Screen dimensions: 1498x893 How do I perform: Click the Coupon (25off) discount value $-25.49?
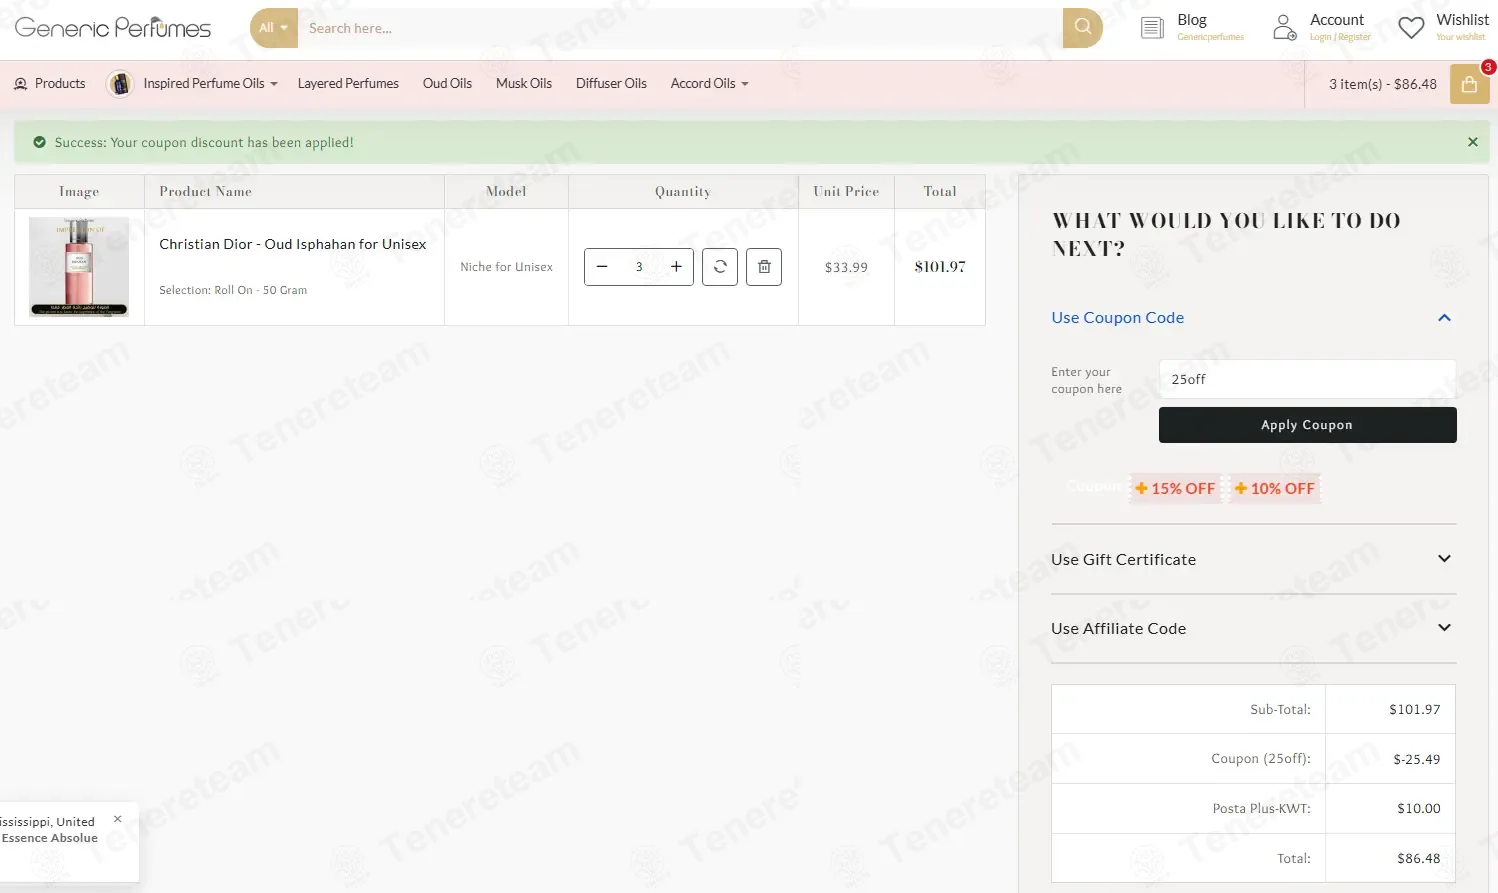coord(1416,759)
